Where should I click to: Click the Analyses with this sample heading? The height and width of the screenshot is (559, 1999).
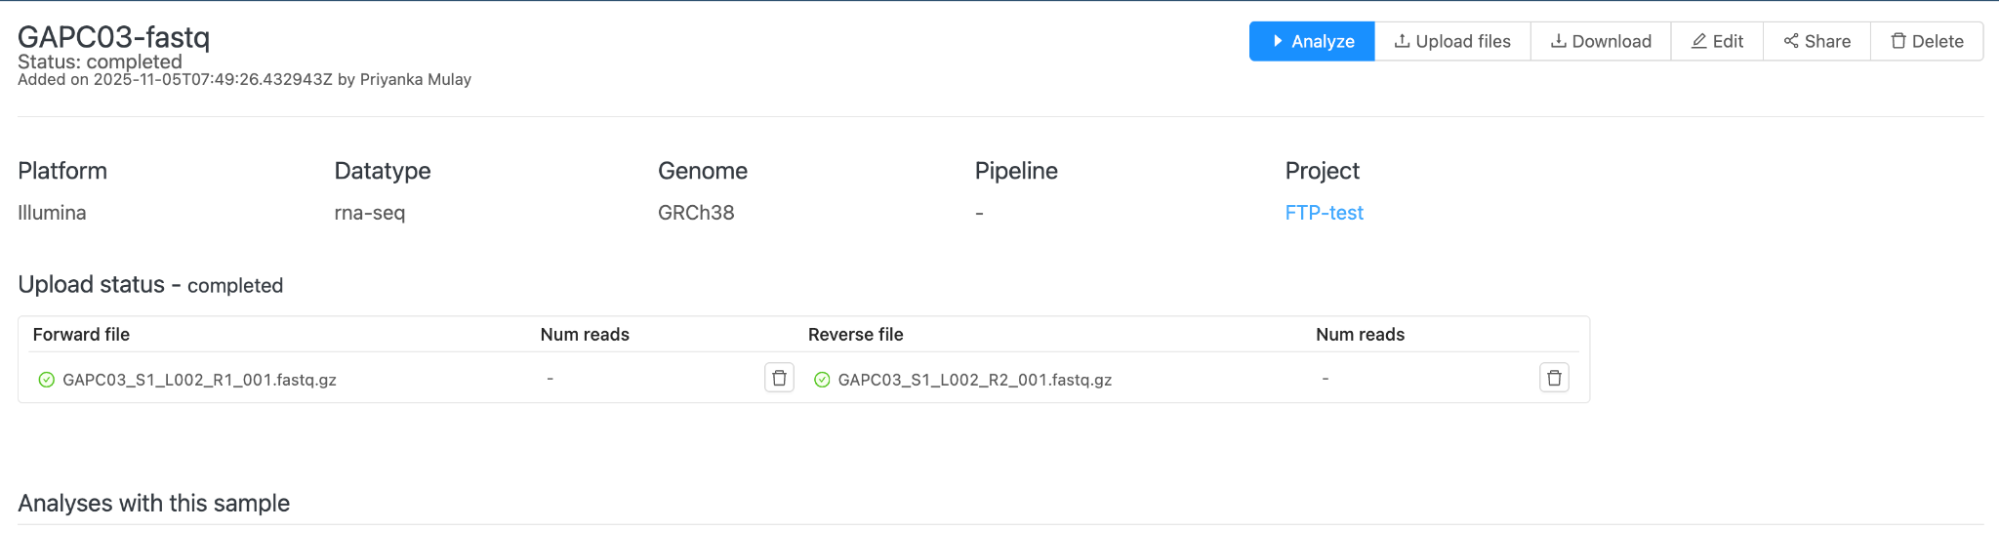coord(154,503)
